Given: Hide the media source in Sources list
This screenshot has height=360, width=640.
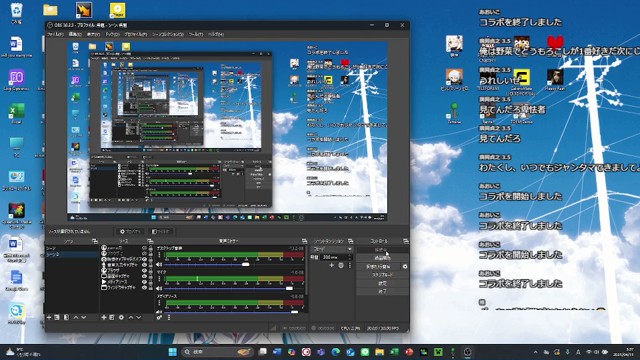Looking at the screenshot, I should [144, 282].
